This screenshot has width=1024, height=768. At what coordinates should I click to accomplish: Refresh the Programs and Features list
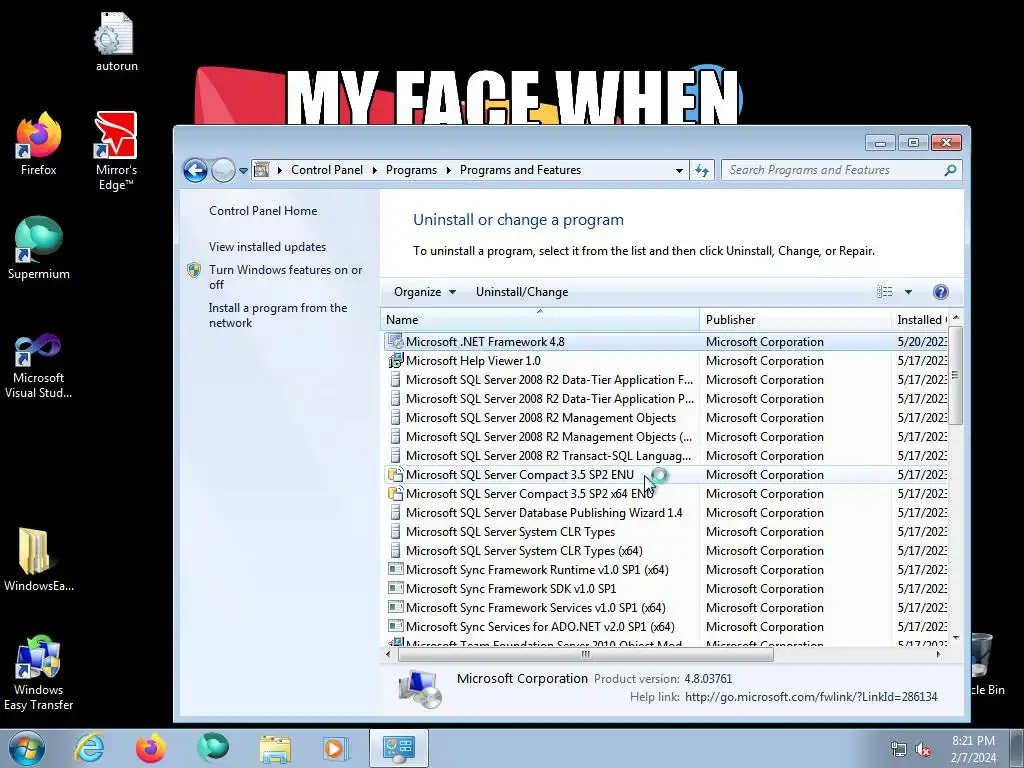tap(702, 170)
